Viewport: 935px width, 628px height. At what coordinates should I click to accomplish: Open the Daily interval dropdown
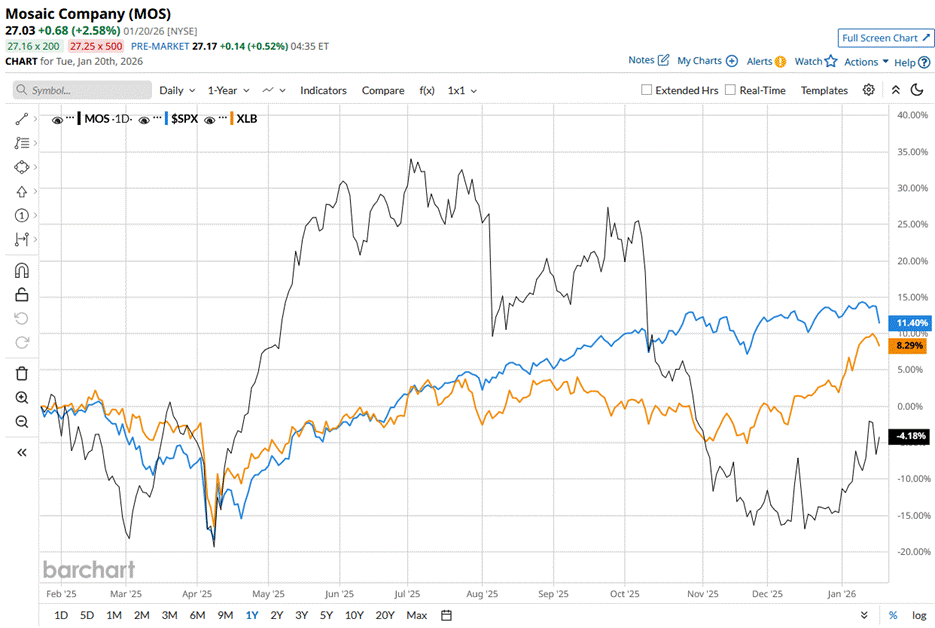(x=177, y=90)
